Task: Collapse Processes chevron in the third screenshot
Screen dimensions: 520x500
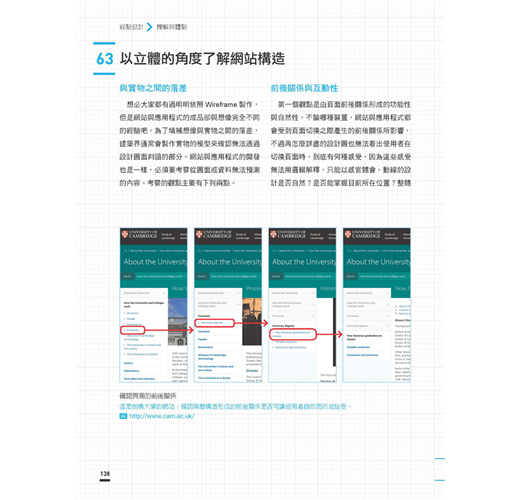Action: (313, 316)
